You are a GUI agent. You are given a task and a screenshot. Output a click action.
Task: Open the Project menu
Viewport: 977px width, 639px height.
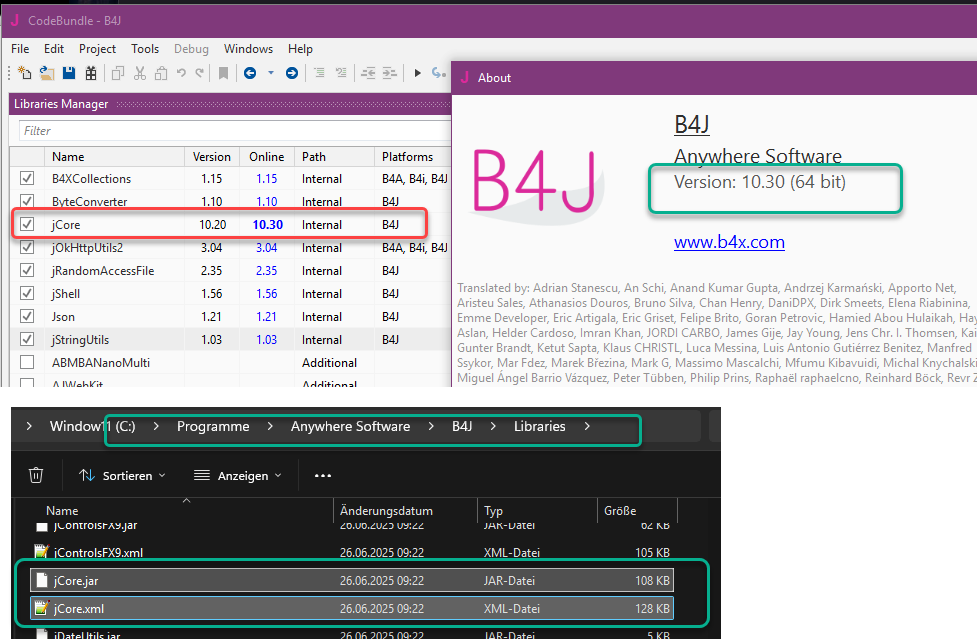[97, 49]
